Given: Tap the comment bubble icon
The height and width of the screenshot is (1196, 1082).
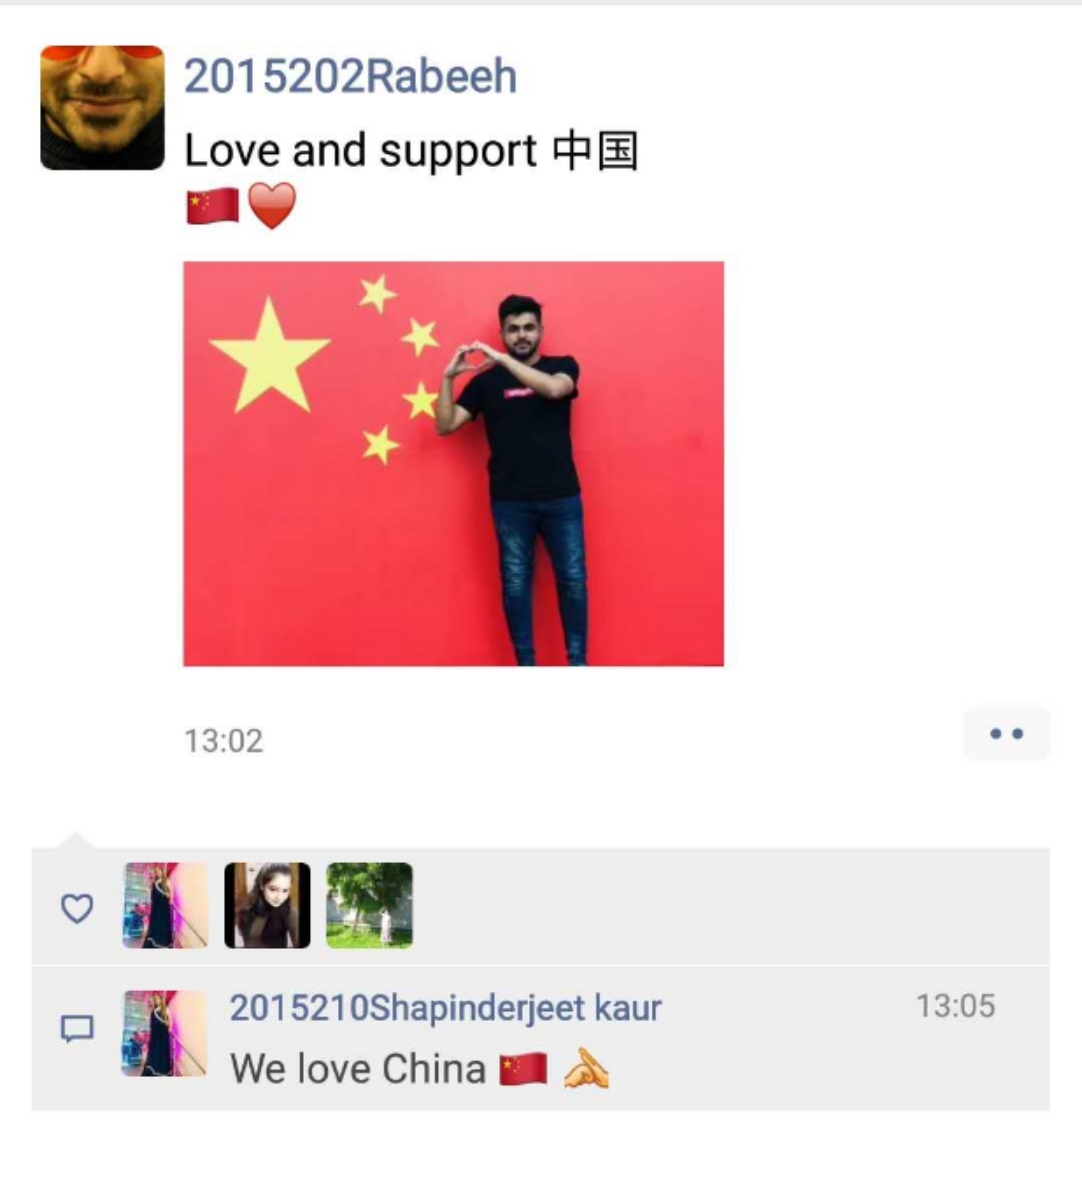Looking at the screenshot, I should tap(77, 1029).
